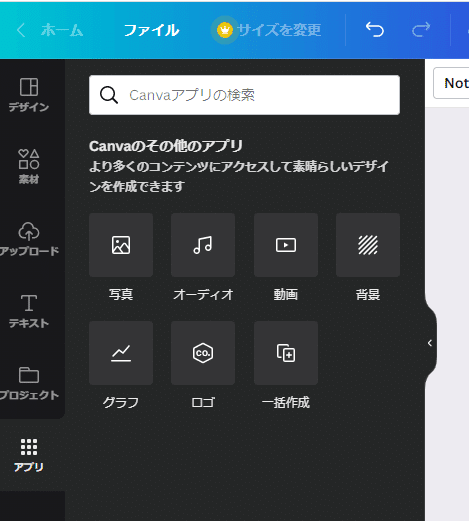The width and height of the screenshot is (469, 521).
Task: Go back to ホーム (Home)
Action: coord(50,30)
